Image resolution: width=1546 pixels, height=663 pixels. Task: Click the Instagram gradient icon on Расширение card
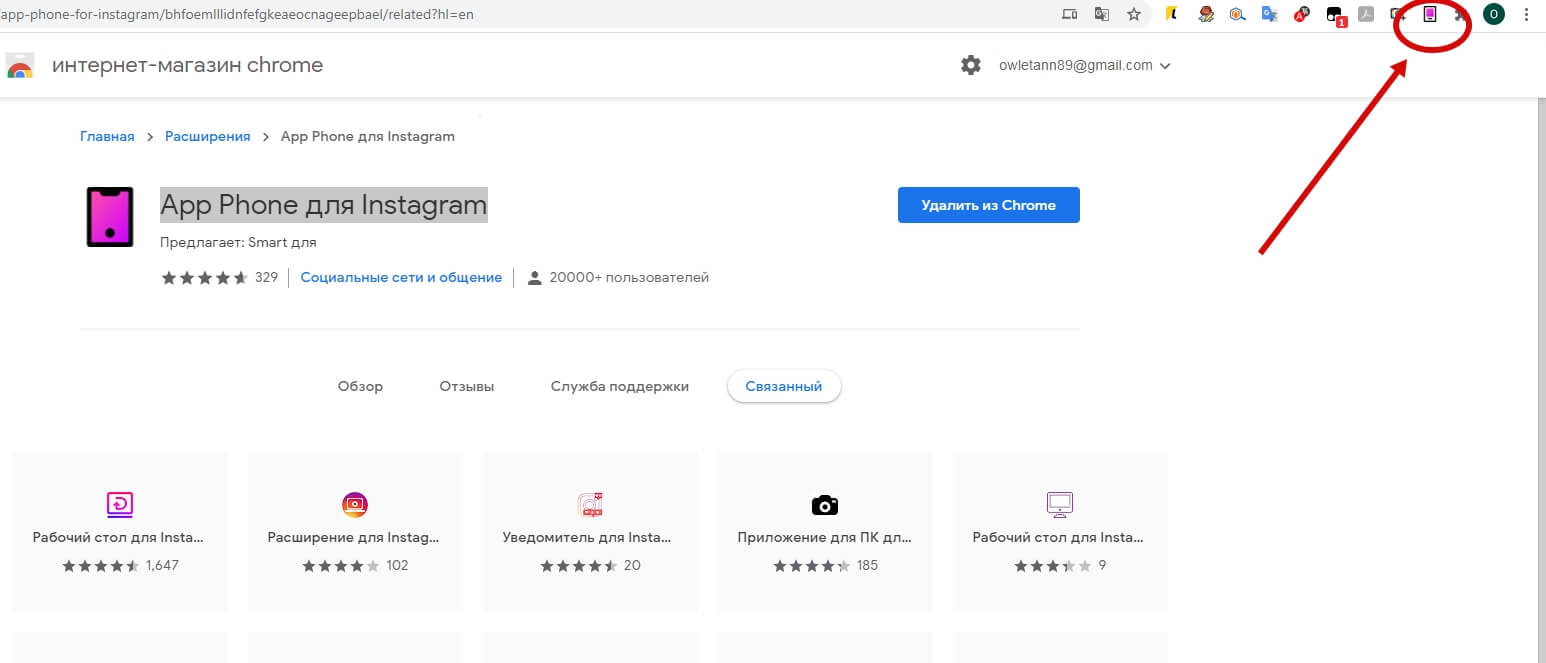point(355,504)
